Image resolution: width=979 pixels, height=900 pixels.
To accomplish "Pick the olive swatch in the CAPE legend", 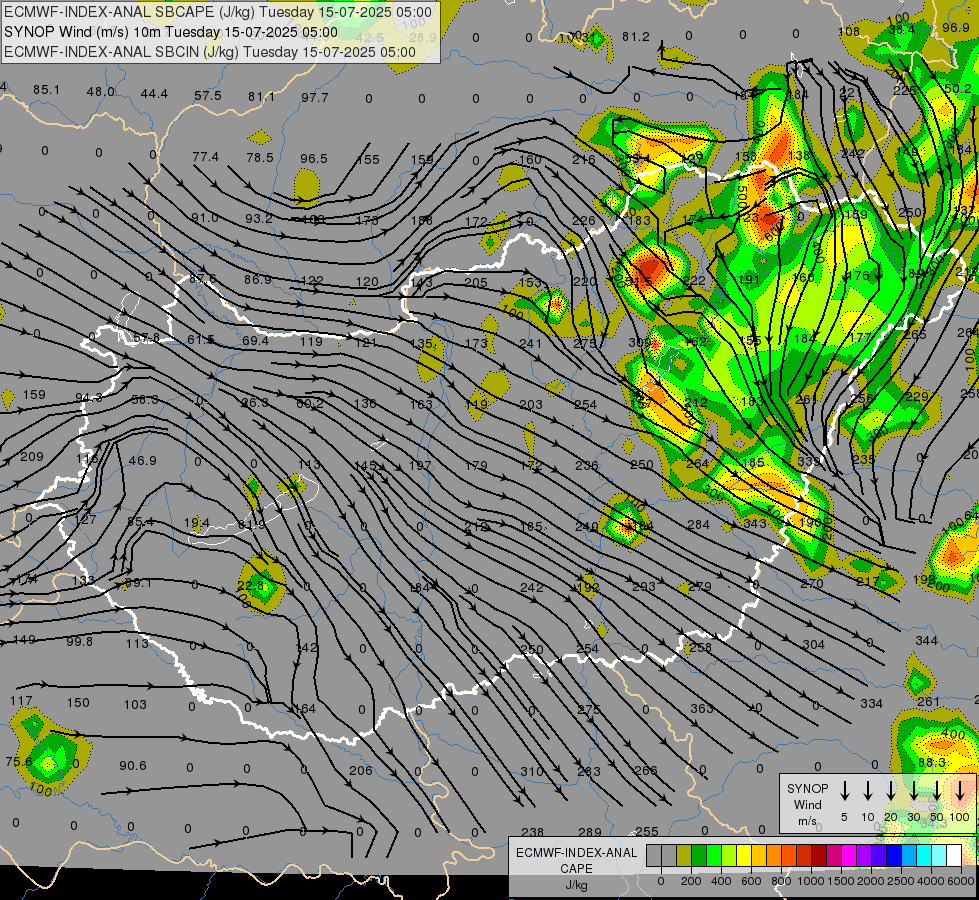I will (x=684, y=856).
